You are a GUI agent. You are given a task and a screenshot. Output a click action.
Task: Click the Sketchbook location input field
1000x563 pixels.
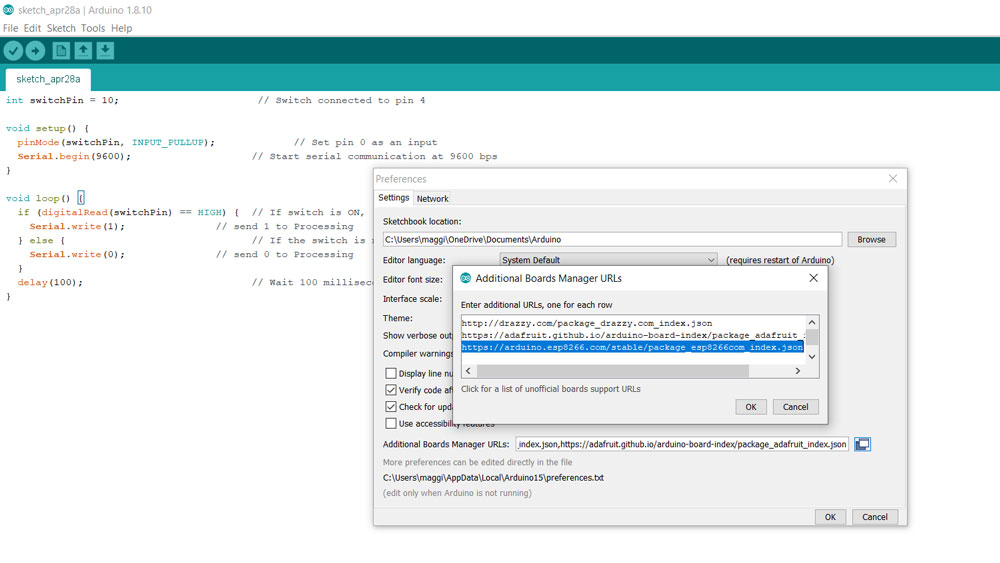612,240
